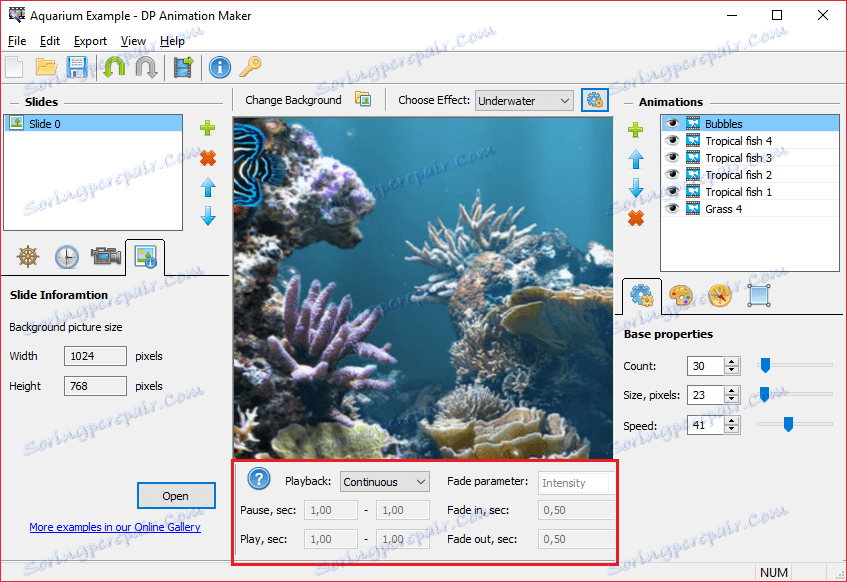Add a new slide with green plus
The width and height of the screenshot is (847, 582).
pyautogui.click(x=207, y=128)
